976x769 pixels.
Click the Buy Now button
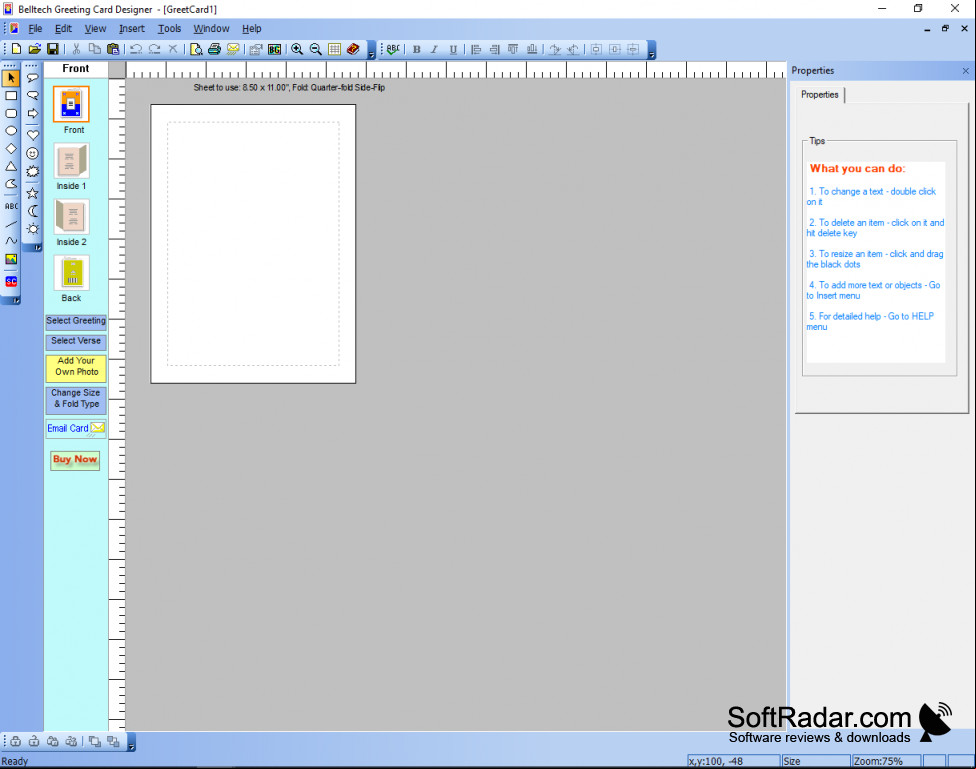(x=75, y=460)
